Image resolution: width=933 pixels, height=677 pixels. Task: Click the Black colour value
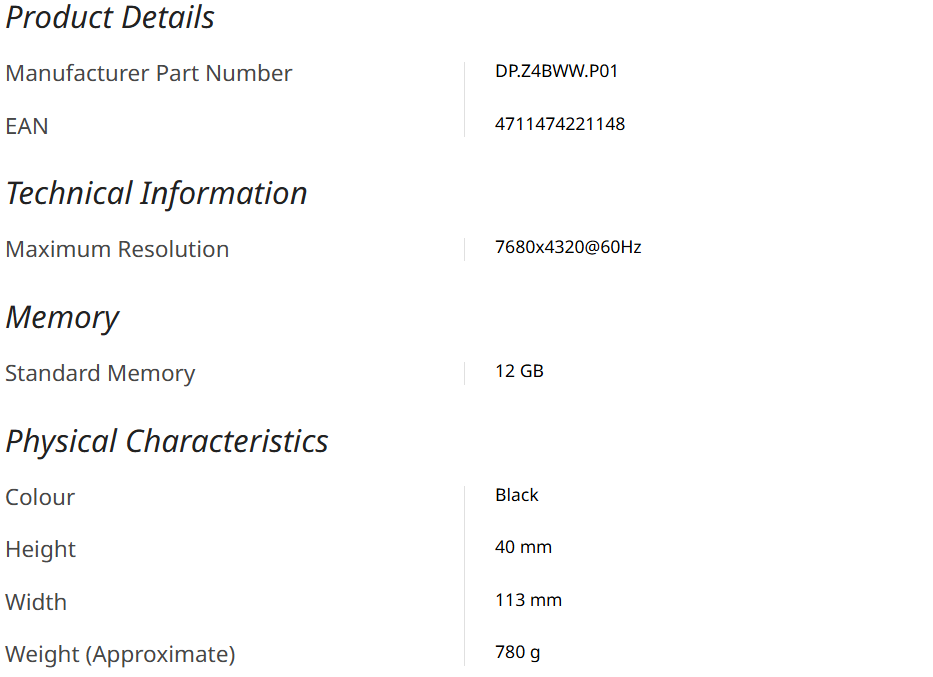click(517, 495)
